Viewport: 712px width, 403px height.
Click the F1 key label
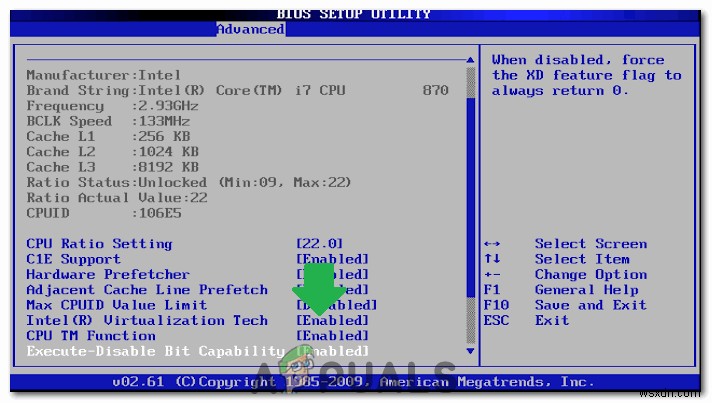point(492,290)
